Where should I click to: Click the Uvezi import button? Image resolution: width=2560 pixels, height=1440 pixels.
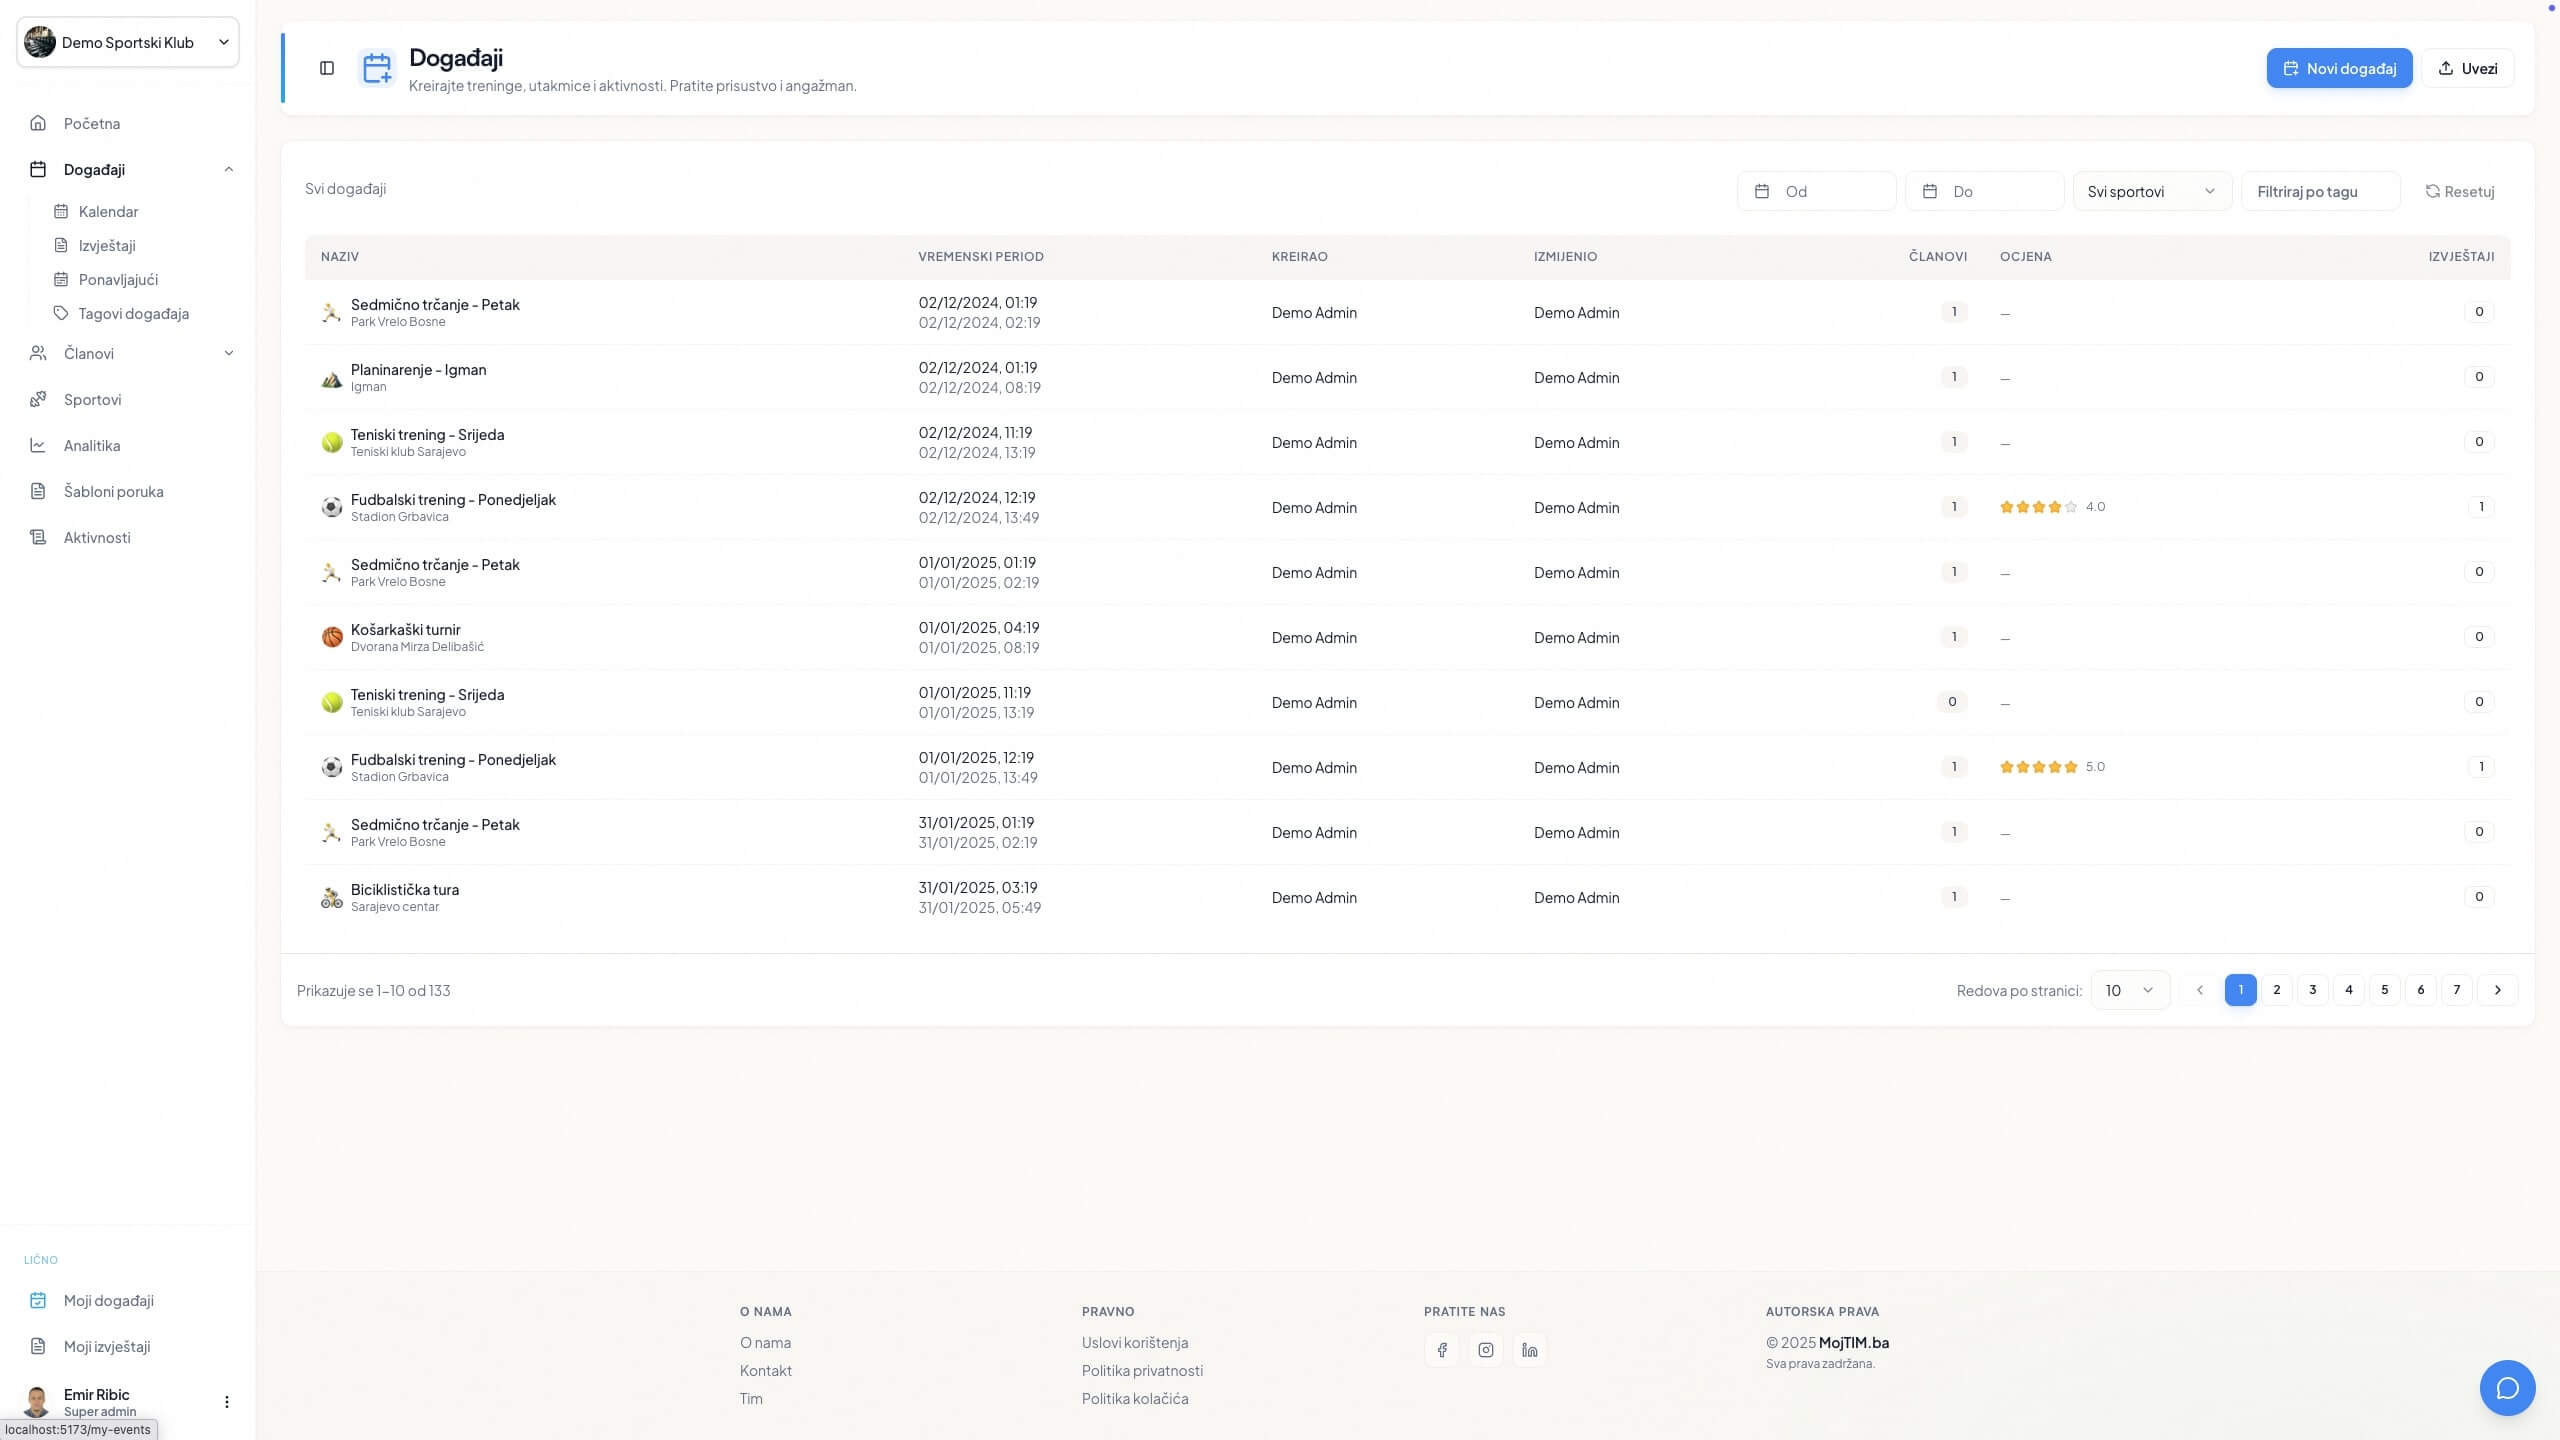tap(2467, 68)
